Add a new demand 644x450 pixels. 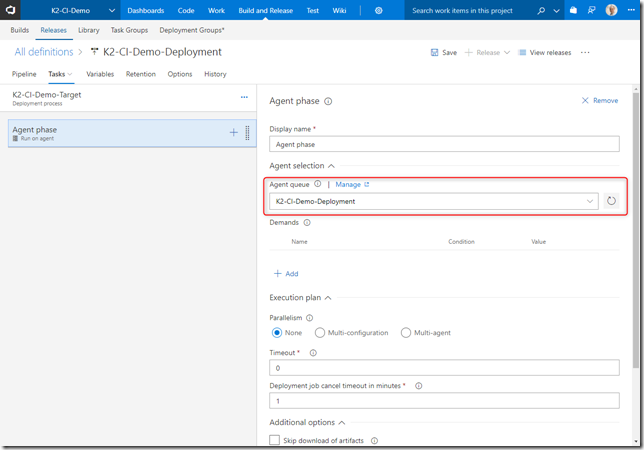286,274
